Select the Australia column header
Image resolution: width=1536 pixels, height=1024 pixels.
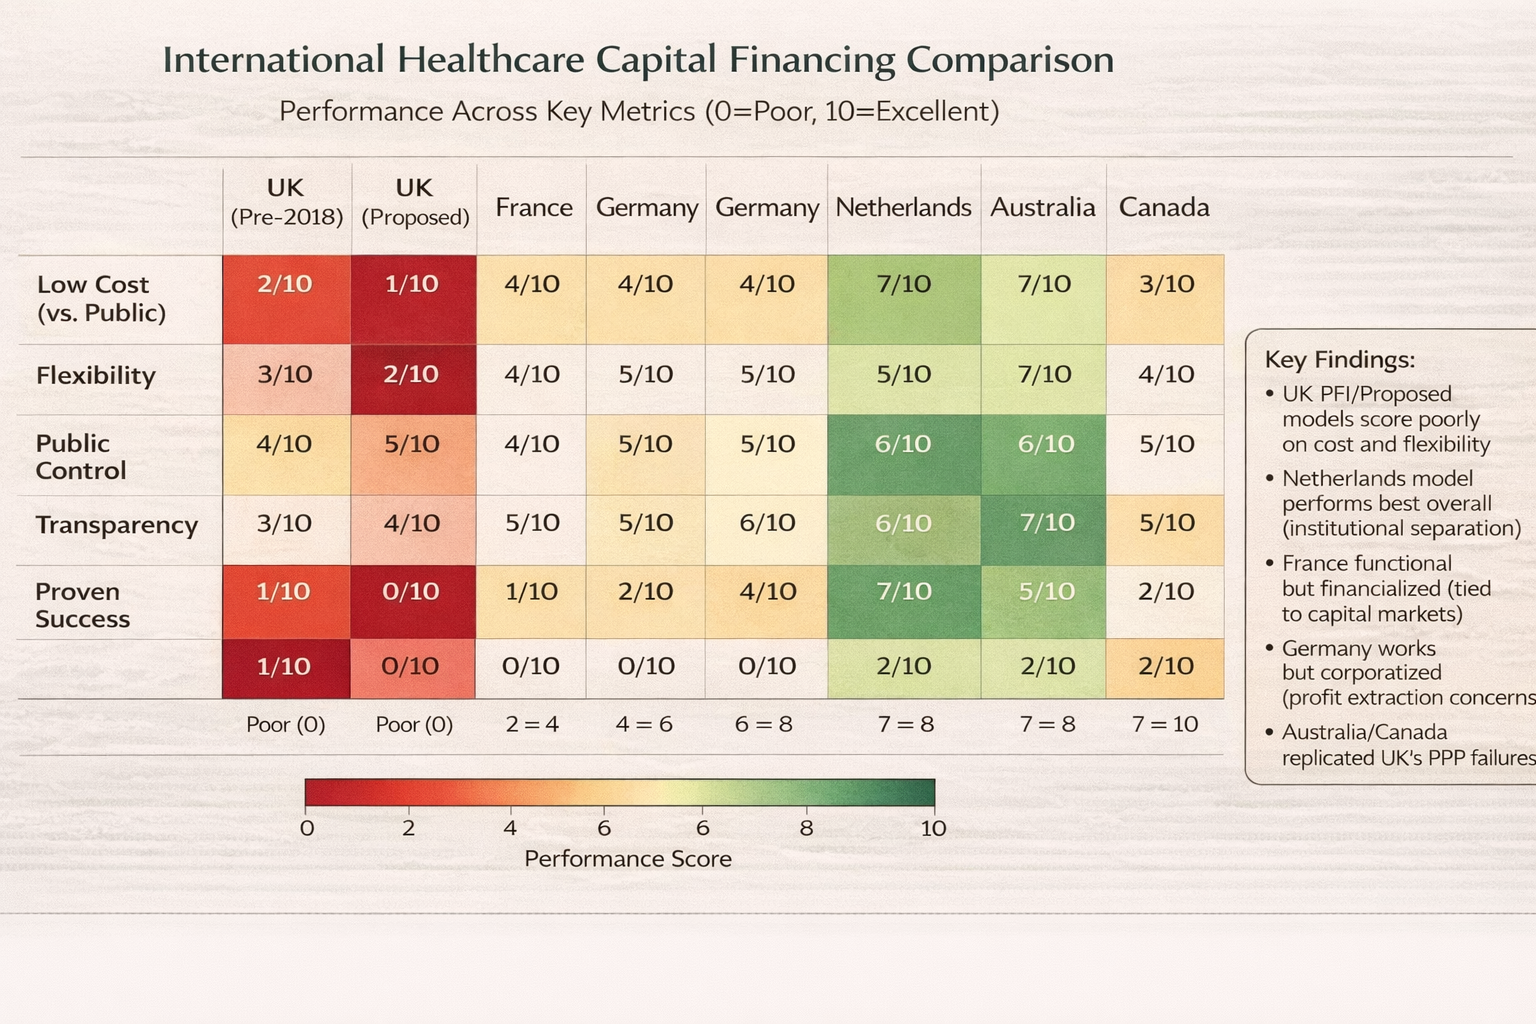point(1043,207)
